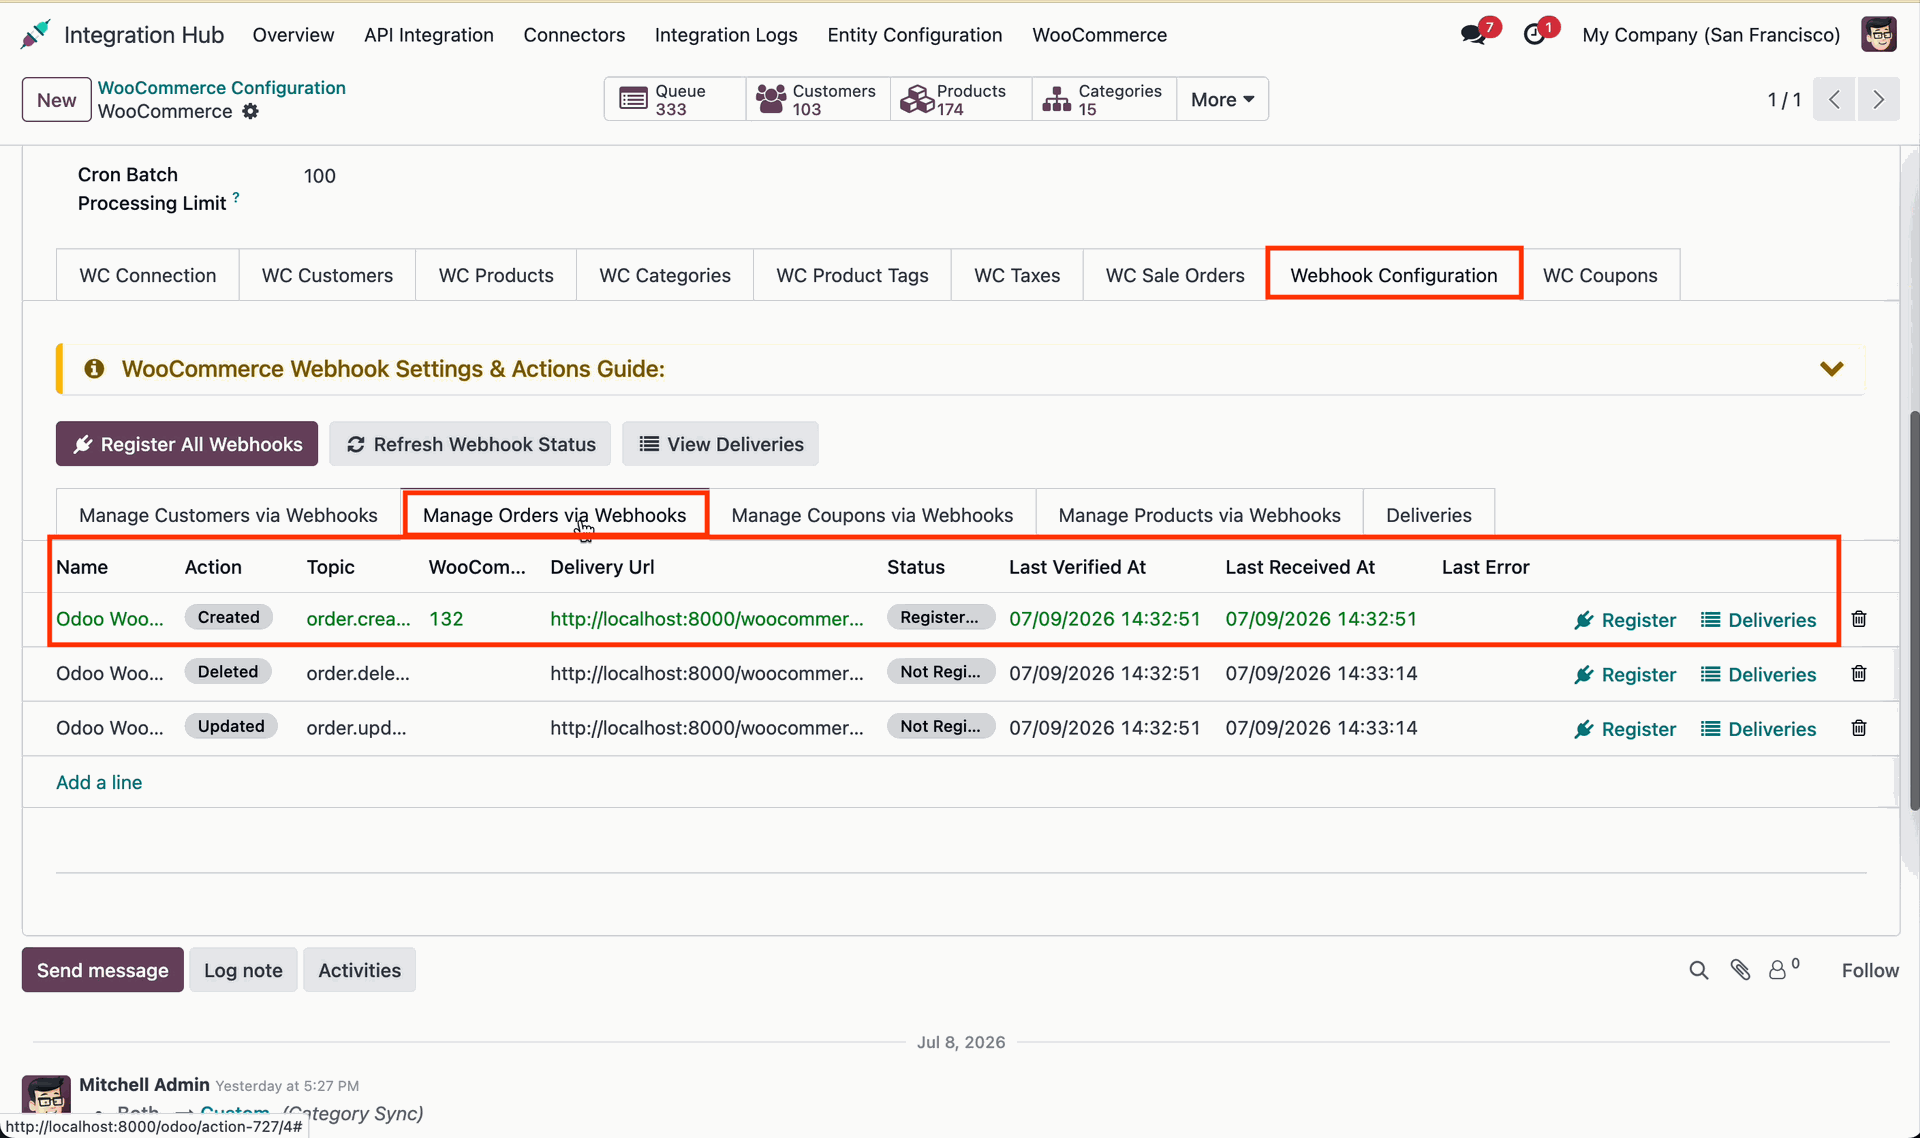The height and width of the screenshot is (1138, 1920).
Task: Click the paperclip attachments icon
Action: [1741, 970]
